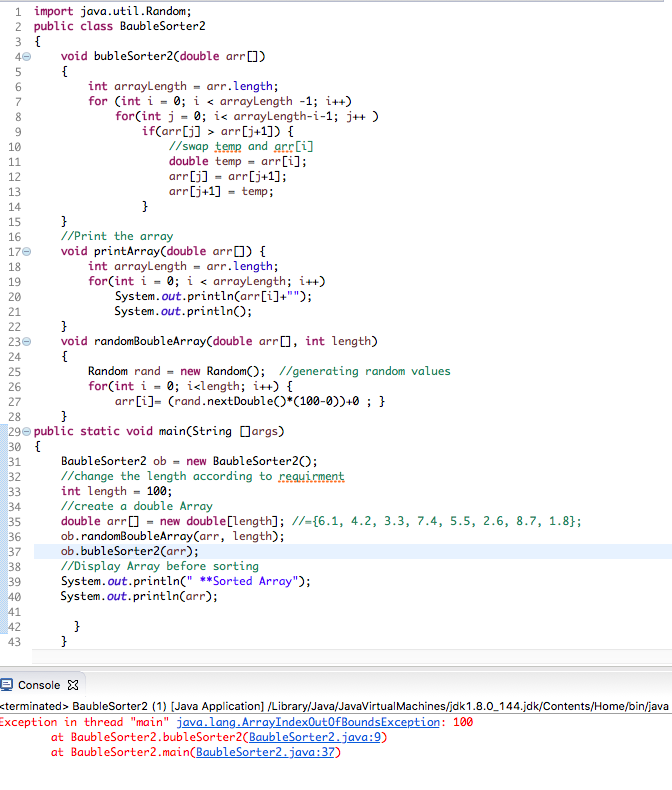Click the Console monitor icon

click(x=7, y=685)
